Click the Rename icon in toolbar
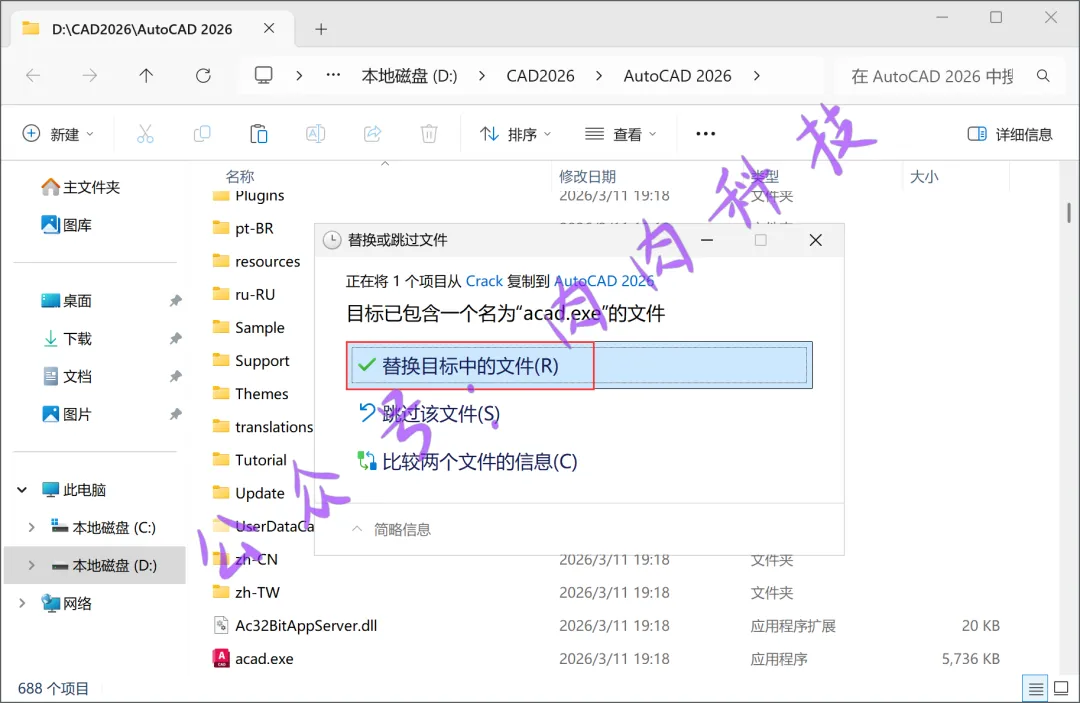This screenshot has height=703, width=1080. click(x=315, y=134)
